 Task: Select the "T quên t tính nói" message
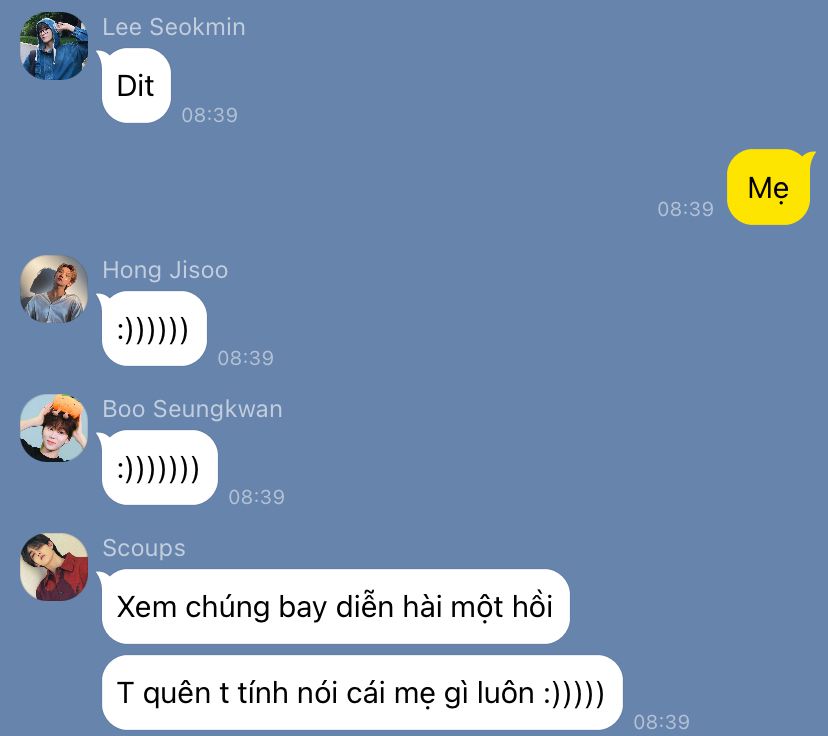(362, 693)
